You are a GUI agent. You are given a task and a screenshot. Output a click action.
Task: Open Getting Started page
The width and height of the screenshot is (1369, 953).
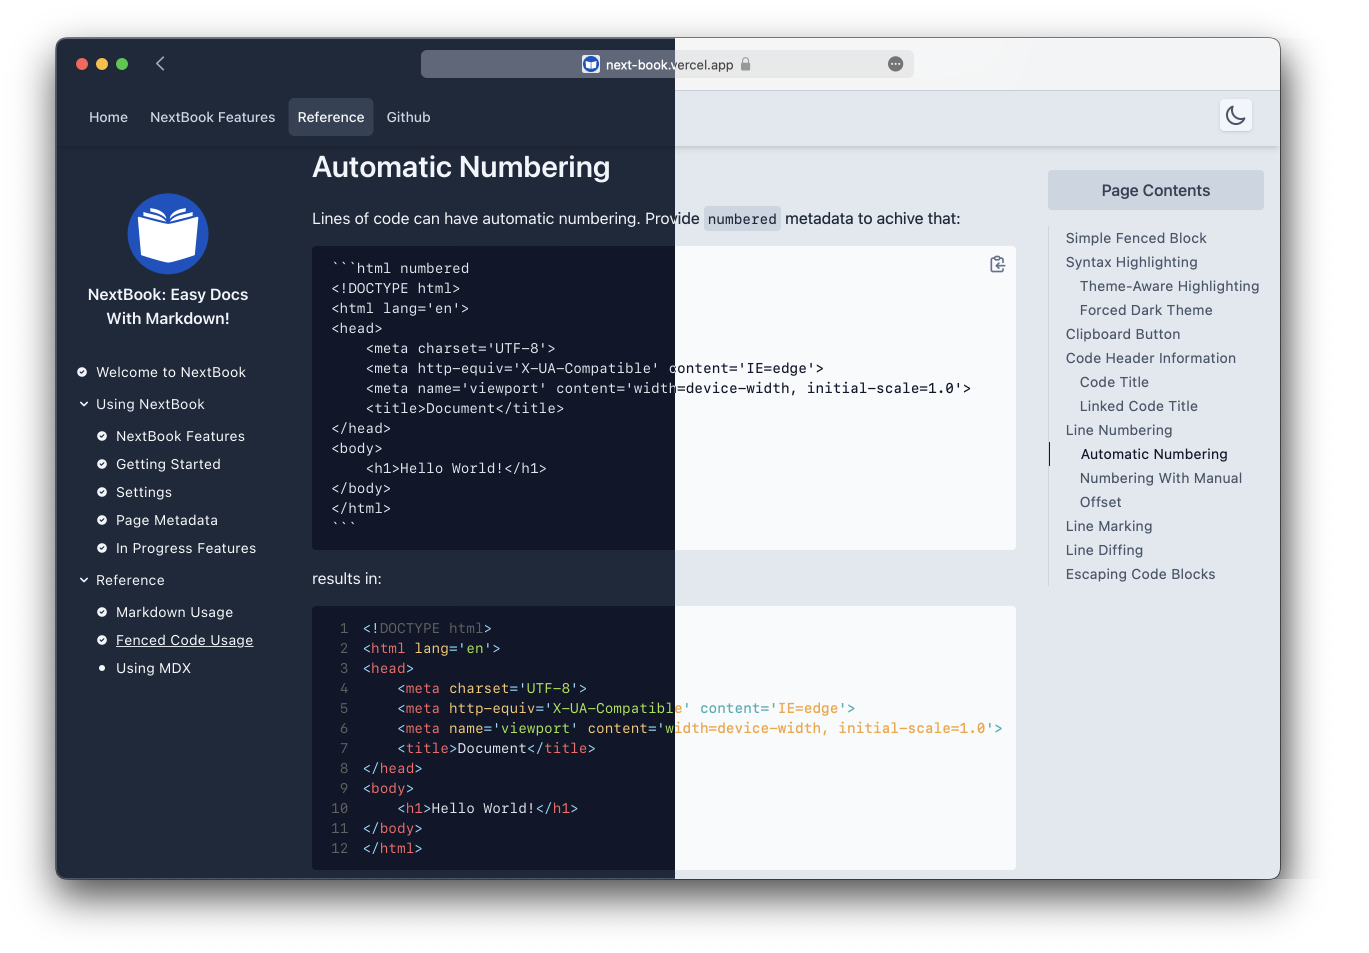click(168, 464)
